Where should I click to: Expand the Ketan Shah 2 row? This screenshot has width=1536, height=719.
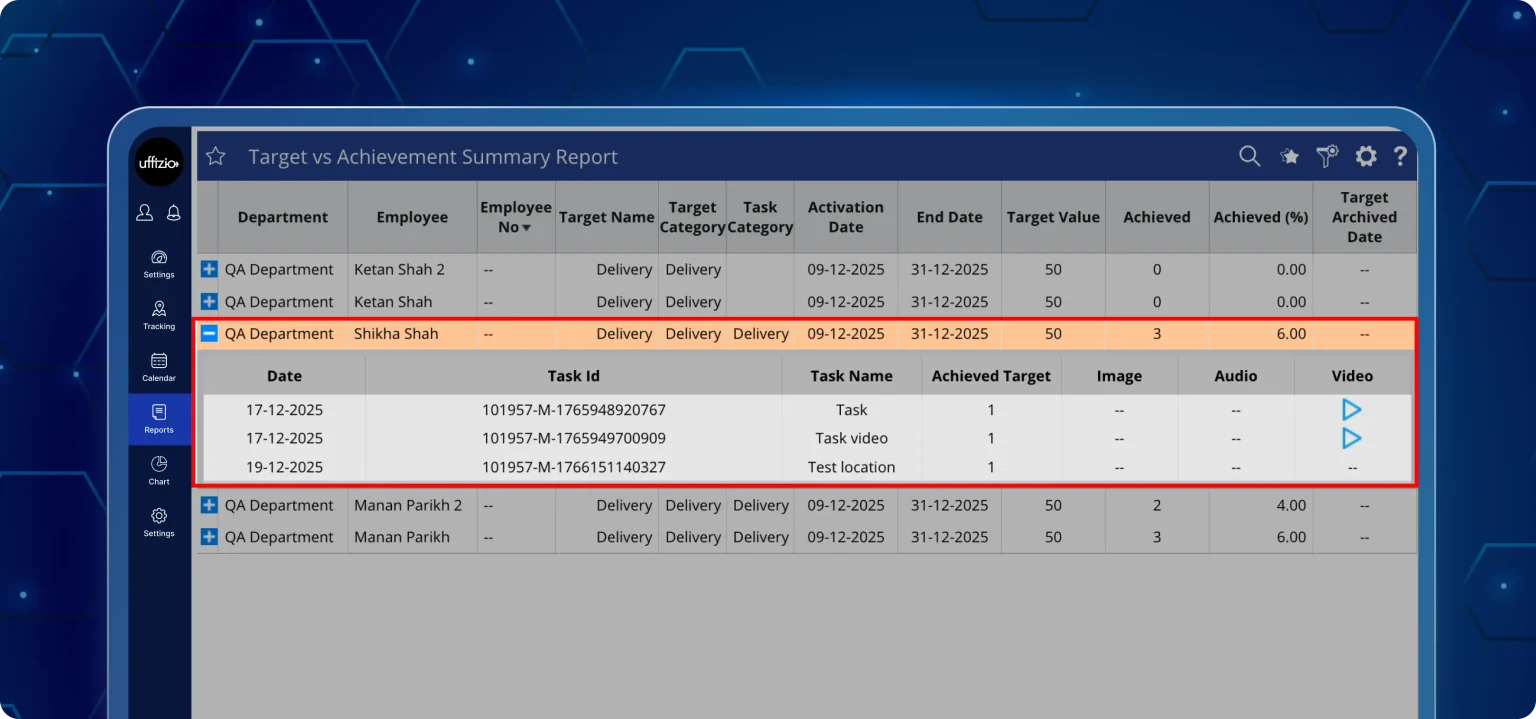tap(209, 269)
